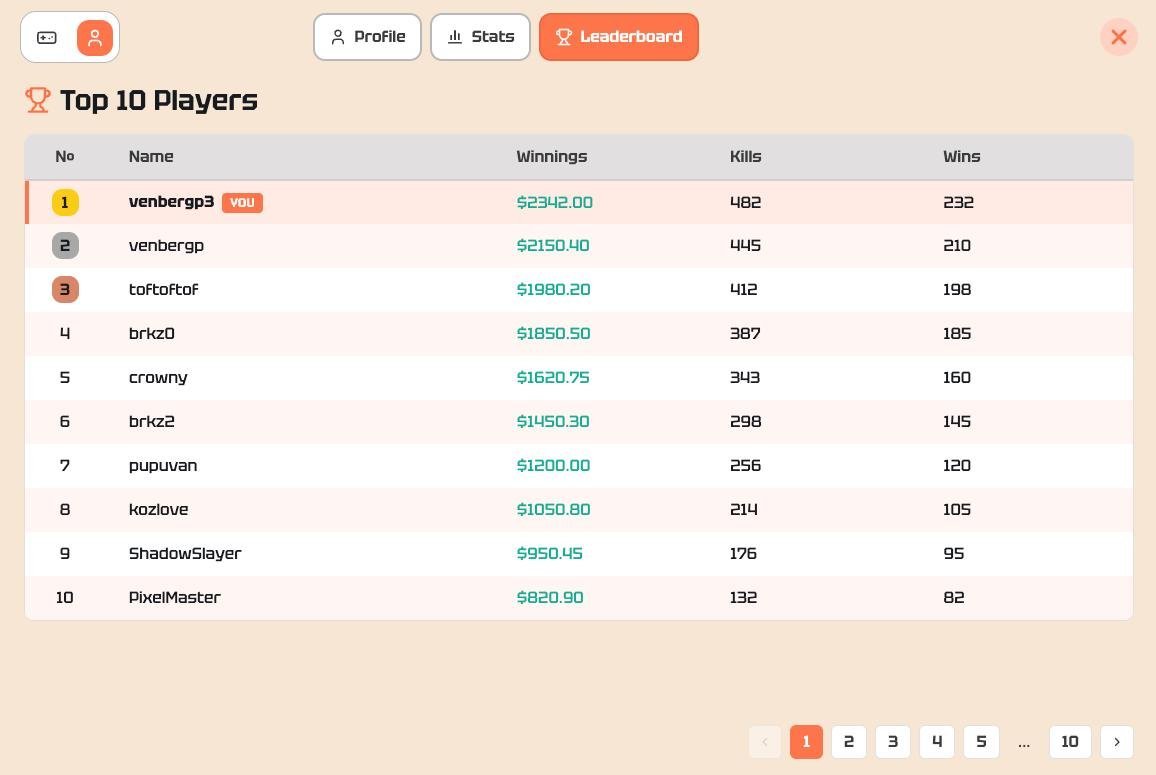Click winnings value $2150.40
Screen dimensions: 1156x775
[x=553, y=246]
